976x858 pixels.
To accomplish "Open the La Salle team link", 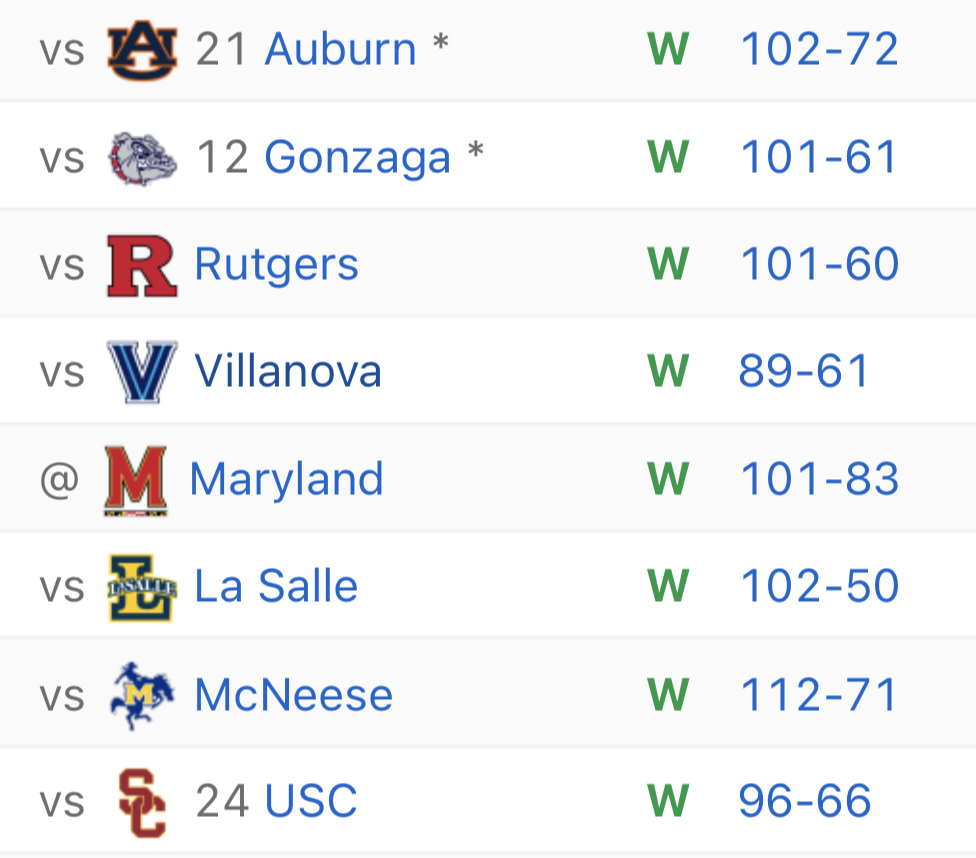I will click(x=276, y=587).
